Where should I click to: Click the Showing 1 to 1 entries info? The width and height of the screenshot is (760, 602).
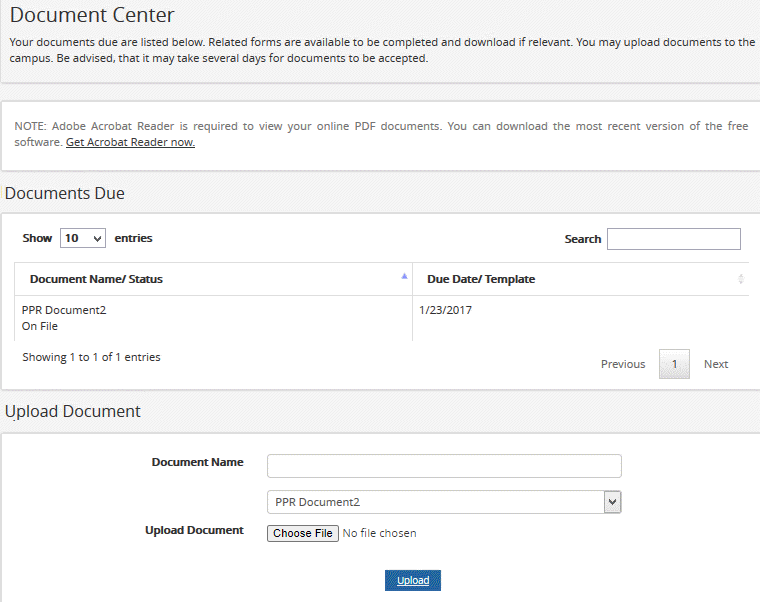click(91, 357)
